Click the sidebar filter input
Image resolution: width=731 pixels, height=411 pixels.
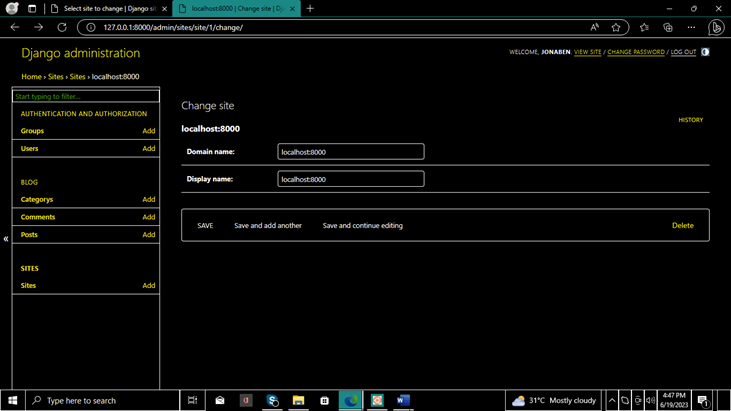pyautogui.click(x=86, y=96)
